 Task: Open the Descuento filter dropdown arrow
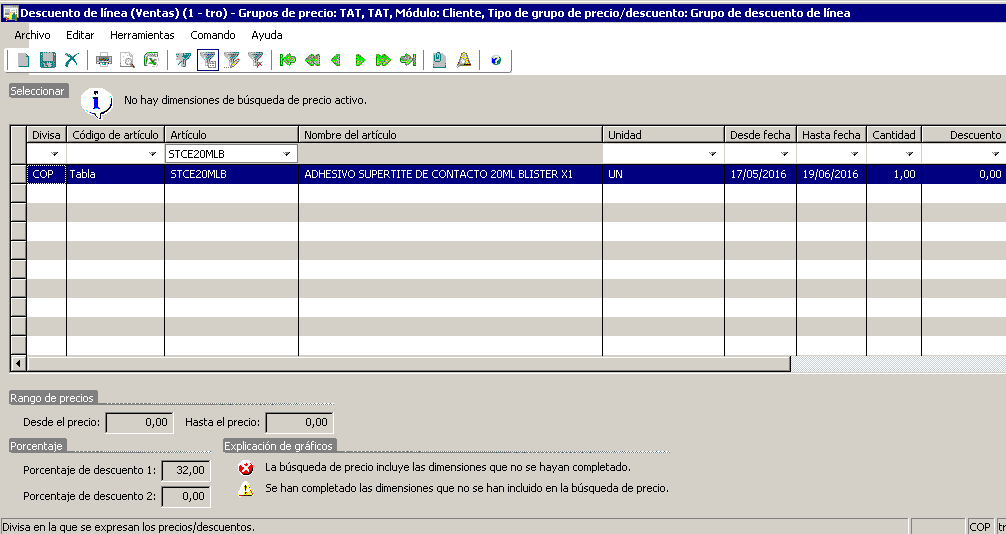pyautogui.click(x=996, y=154)
